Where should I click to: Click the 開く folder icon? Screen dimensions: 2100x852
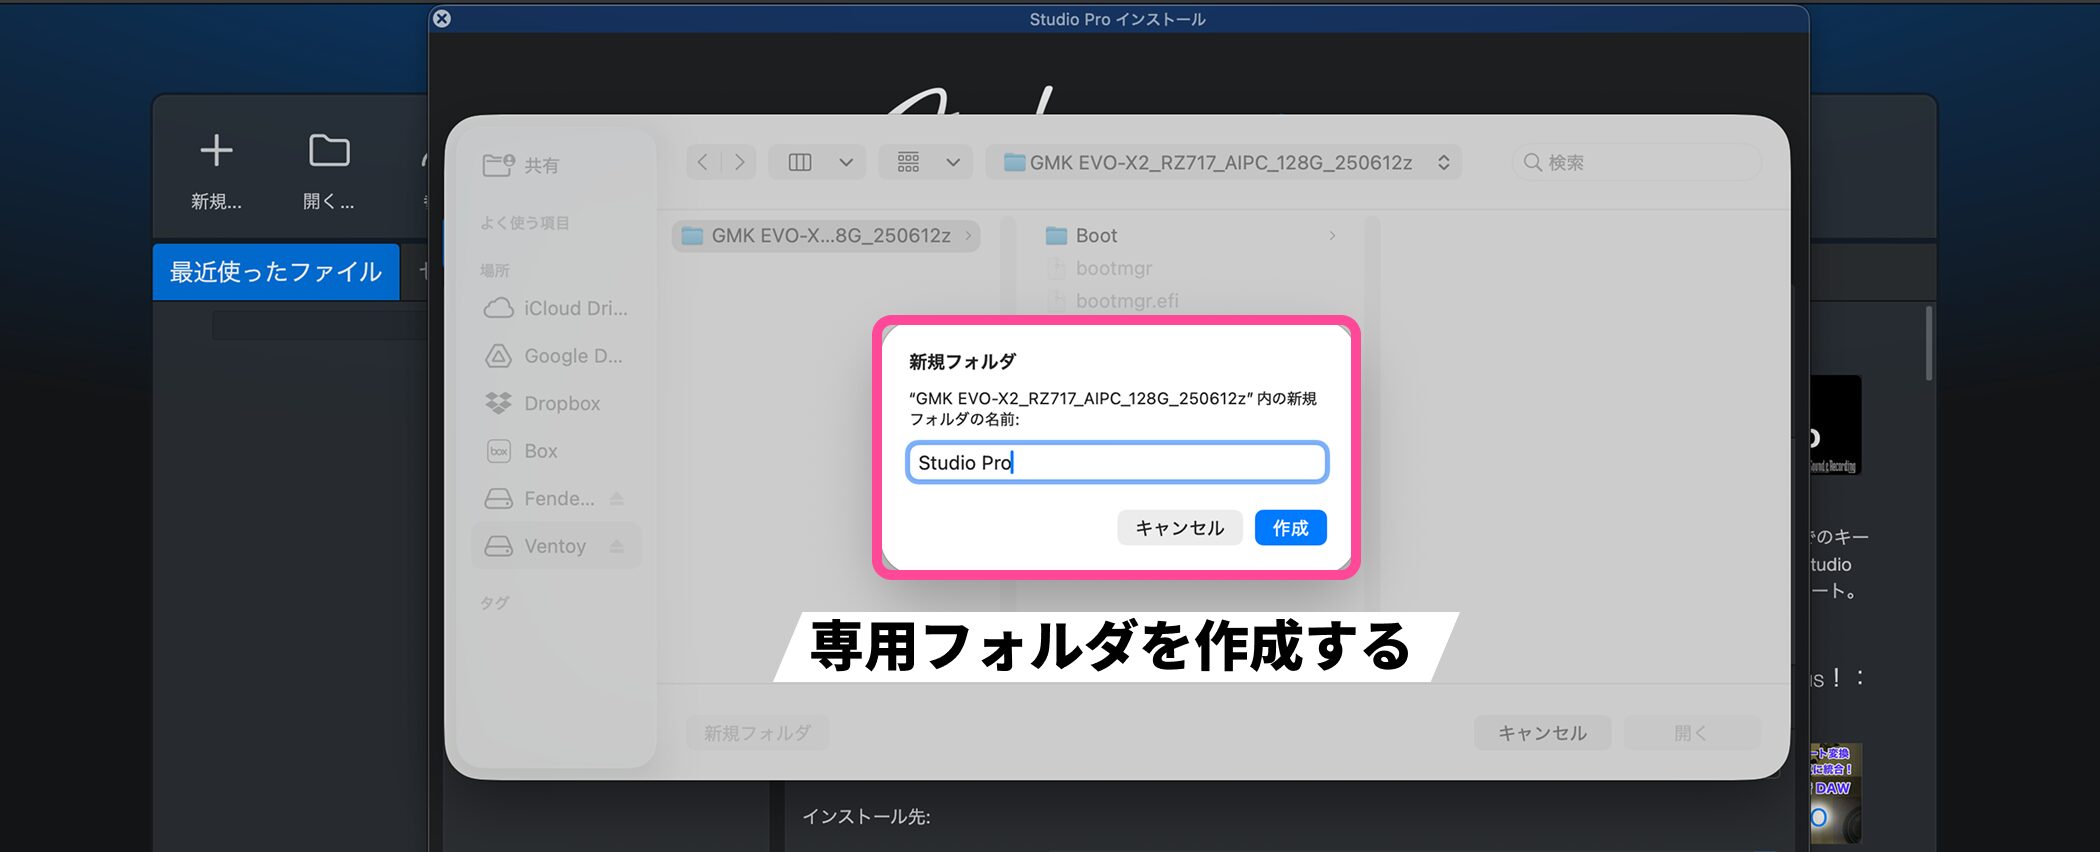tap(329, 151)
